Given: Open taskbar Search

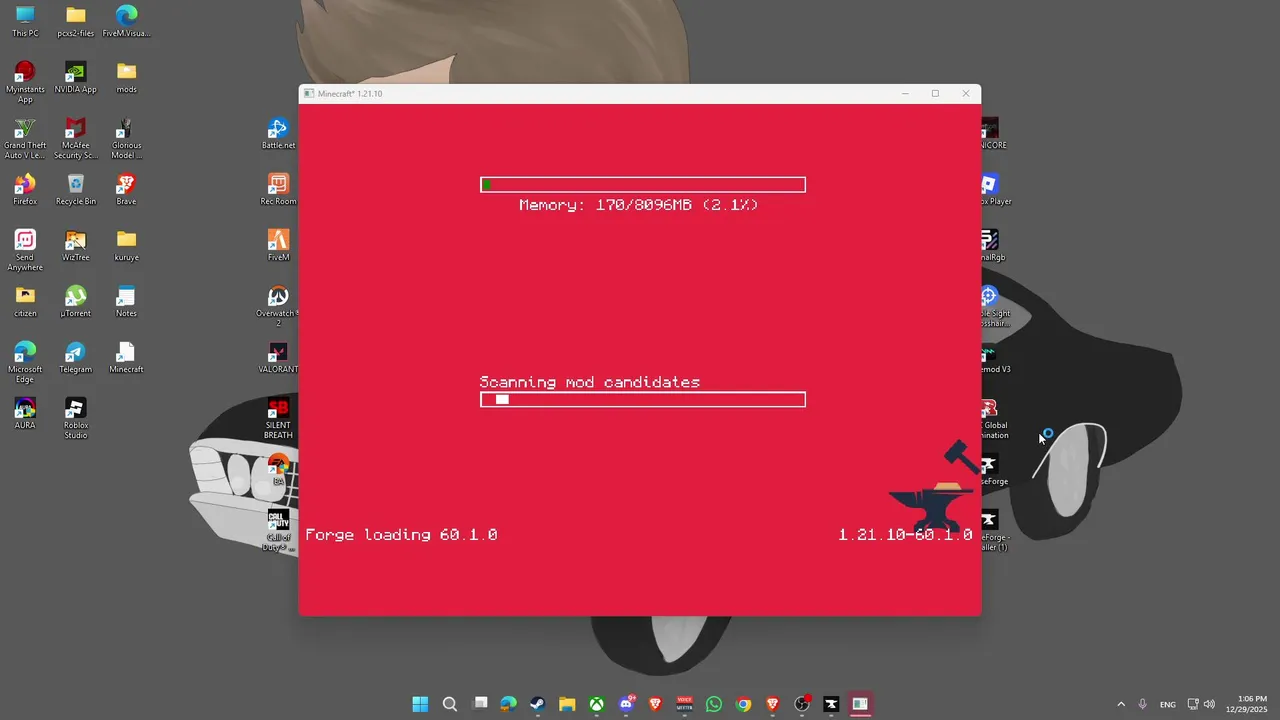Looking at the screenshot, I should click(x=450, y=704).
